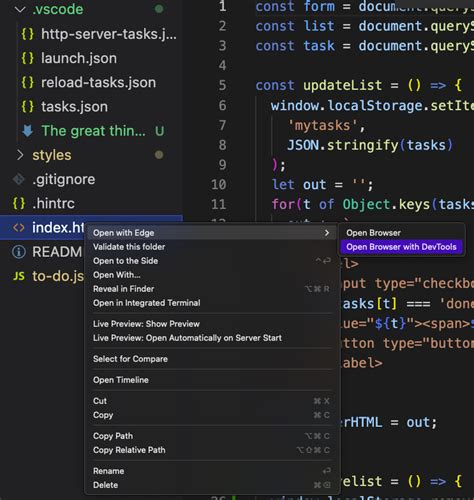Open the Open with Edge submenu arrow
Screen dimensions: 474x500
click(327, 233)
